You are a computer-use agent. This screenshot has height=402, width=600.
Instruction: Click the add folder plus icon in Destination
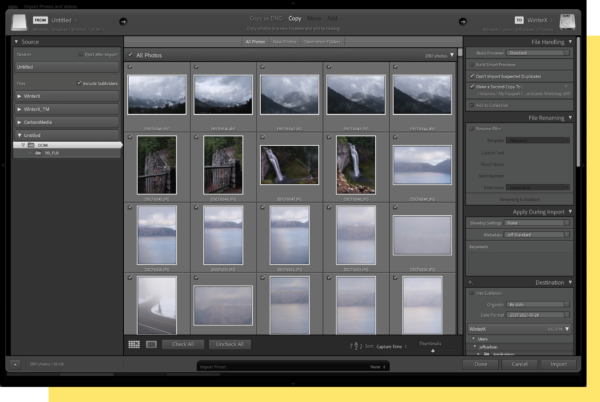[471, 283]
